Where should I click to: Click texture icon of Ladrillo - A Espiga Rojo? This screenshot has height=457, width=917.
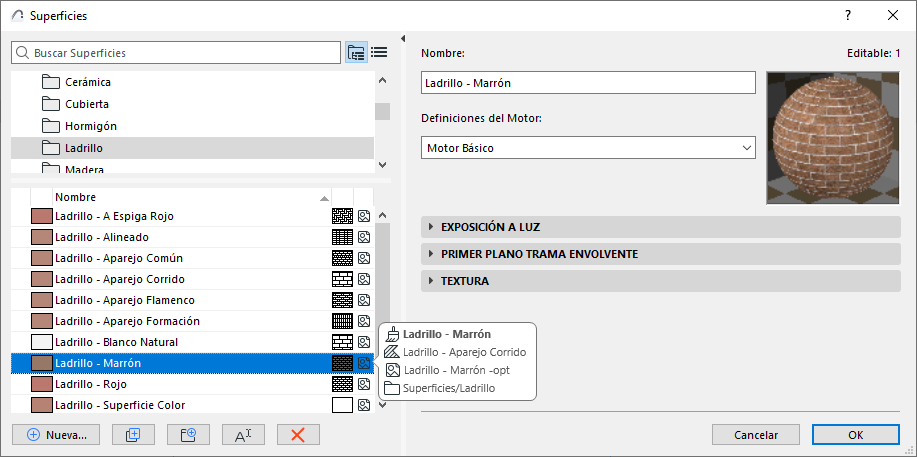click(x=364, y=216)
